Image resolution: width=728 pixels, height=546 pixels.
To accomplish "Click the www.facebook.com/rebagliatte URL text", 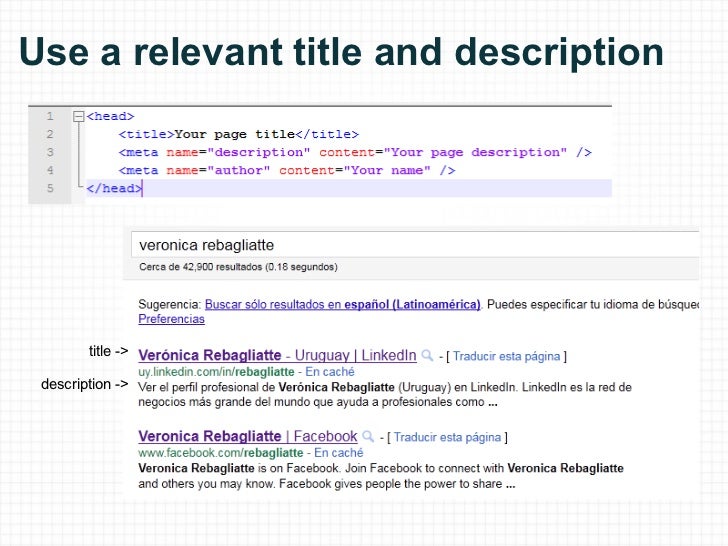I will [221, 453].
